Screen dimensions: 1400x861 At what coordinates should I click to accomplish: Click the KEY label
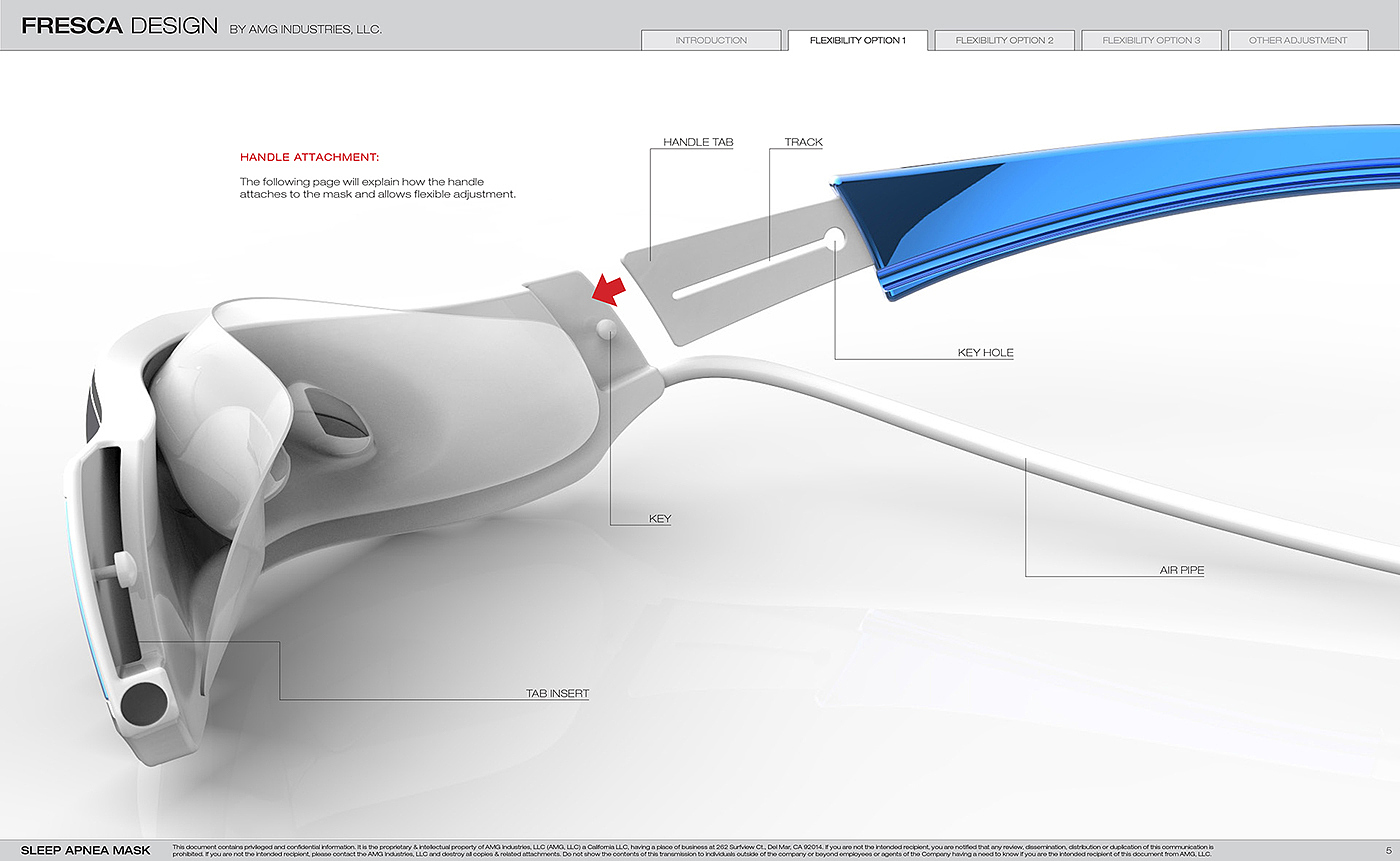point(659,519)
